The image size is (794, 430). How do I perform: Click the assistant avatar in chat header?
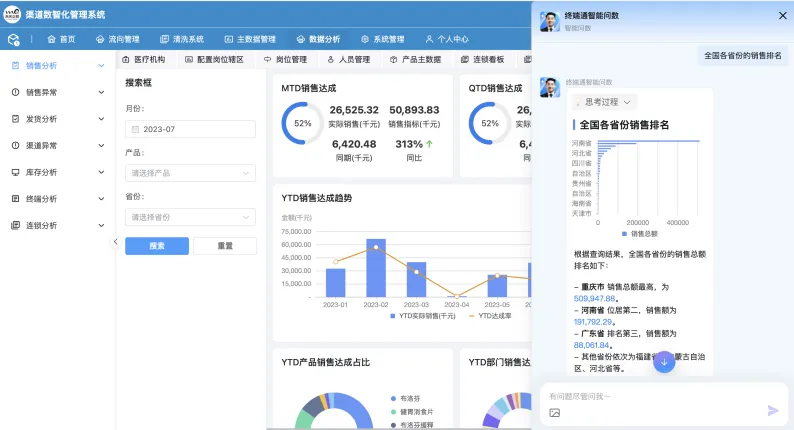tap(549, 21)
